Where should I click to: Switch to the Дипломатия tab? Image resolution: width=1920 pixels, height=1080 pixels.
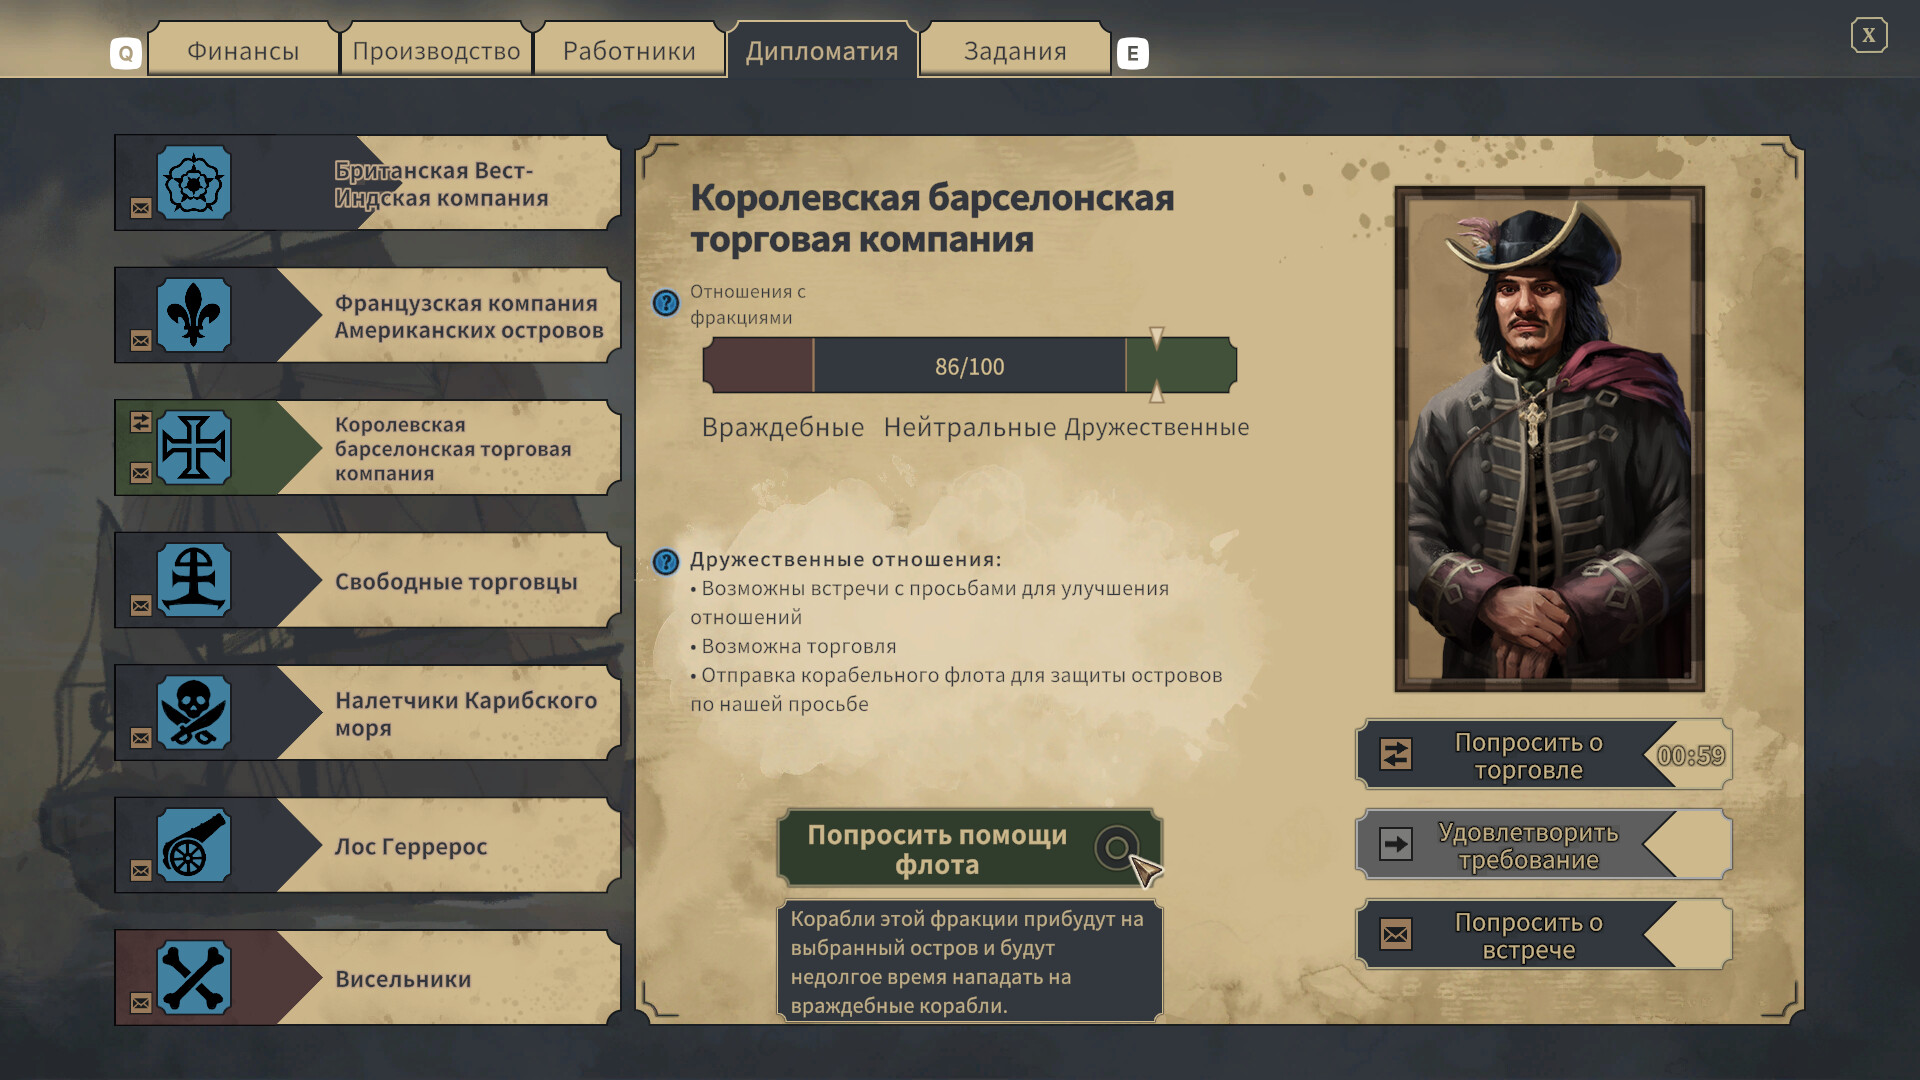click(822, 49)
